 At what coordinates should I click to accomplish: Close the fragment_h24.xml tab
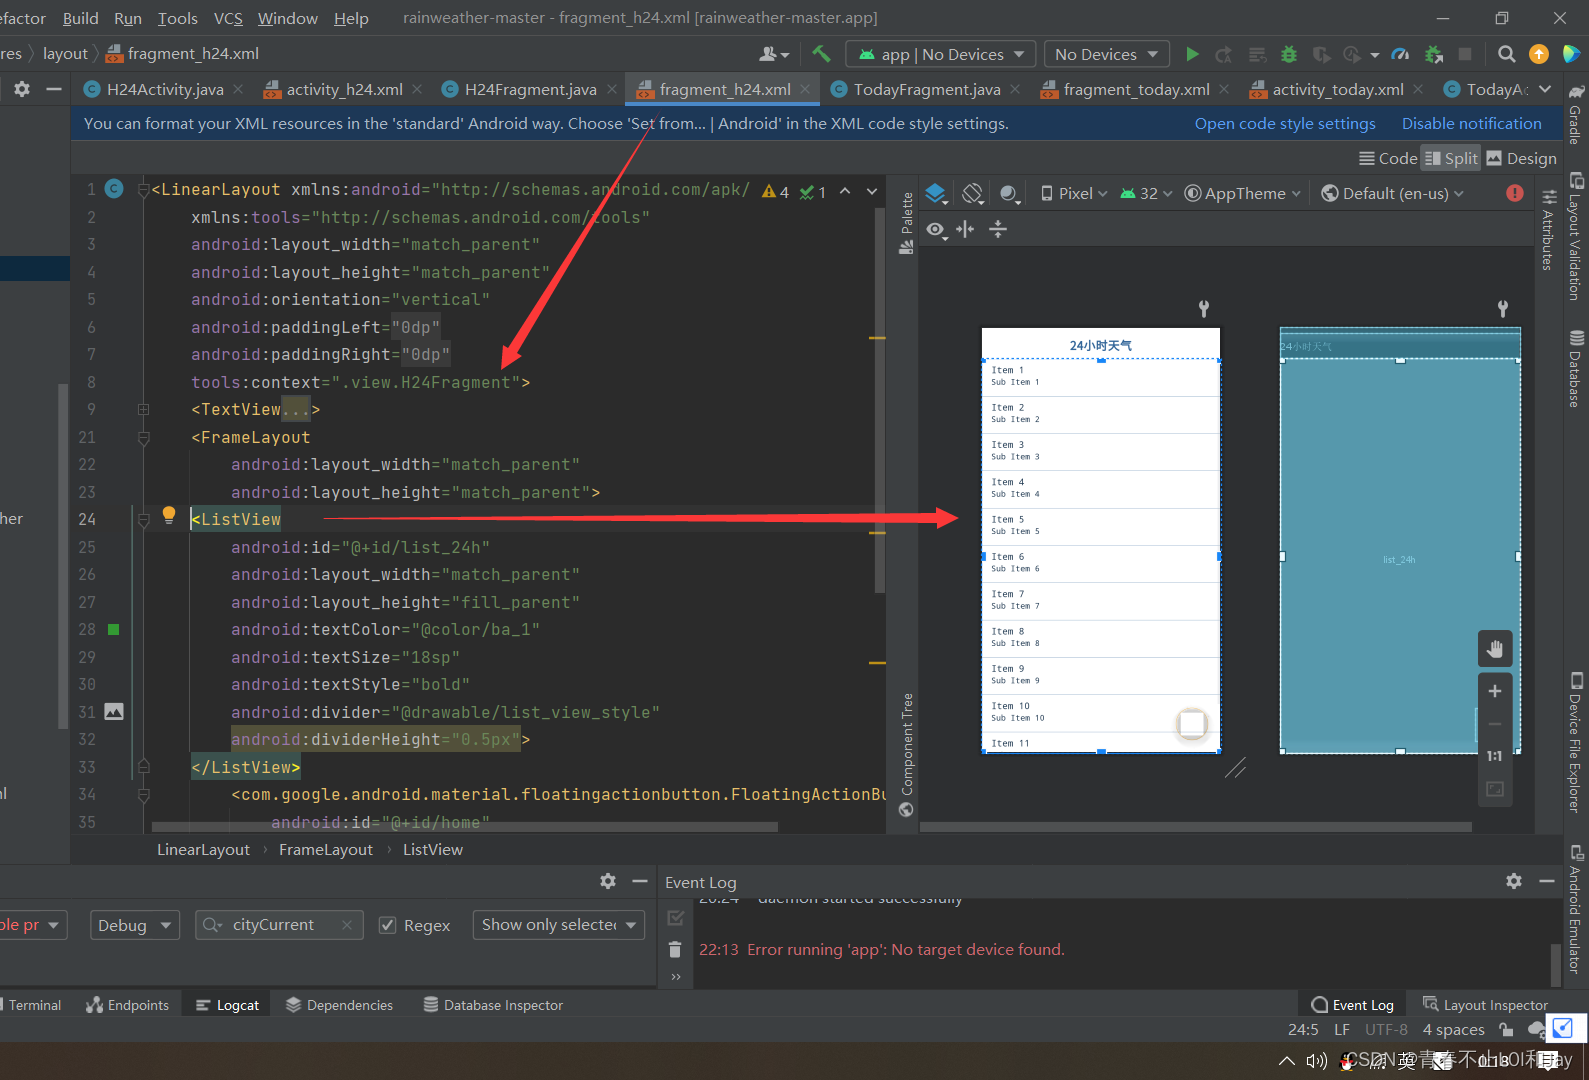click(x=805, y=89)
